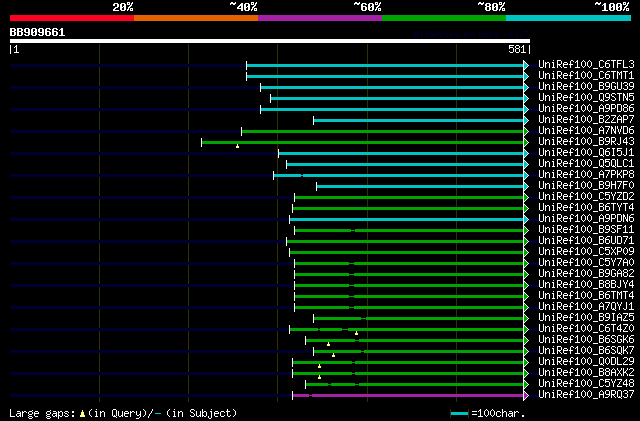This screenshot has height=421, width=640.
Task: Click the white start tick of UniRef100_B9RJ43
Action: (202, 143)
